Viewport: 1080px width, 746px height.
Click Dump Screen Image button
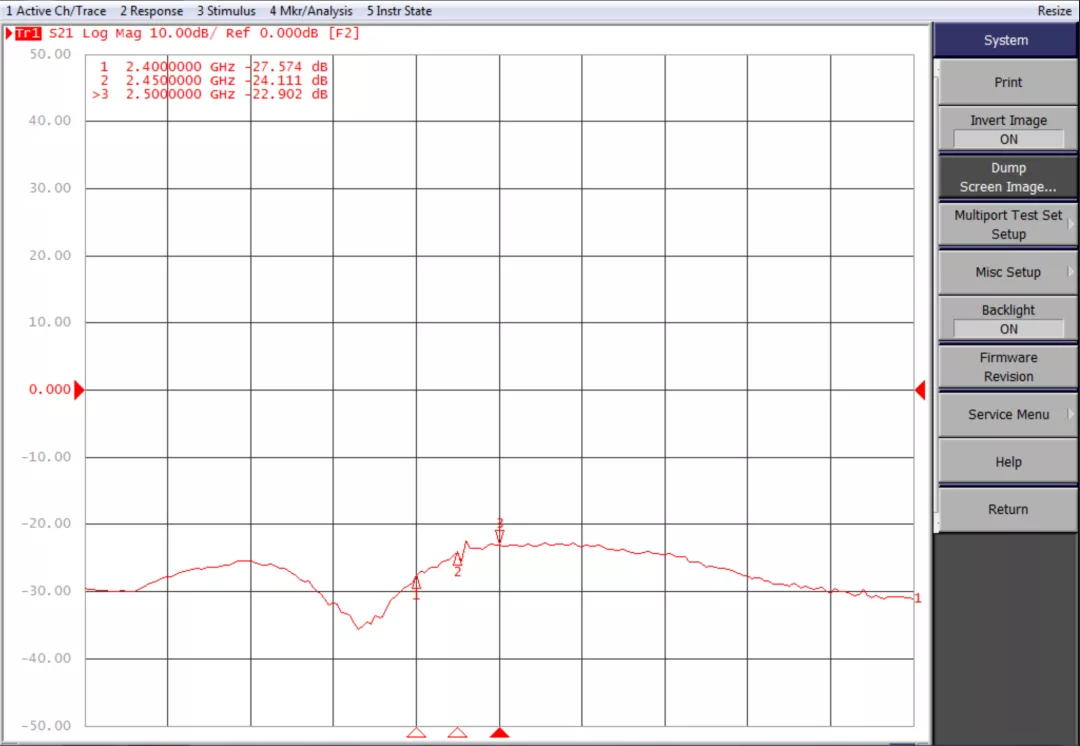[1008, 178]
